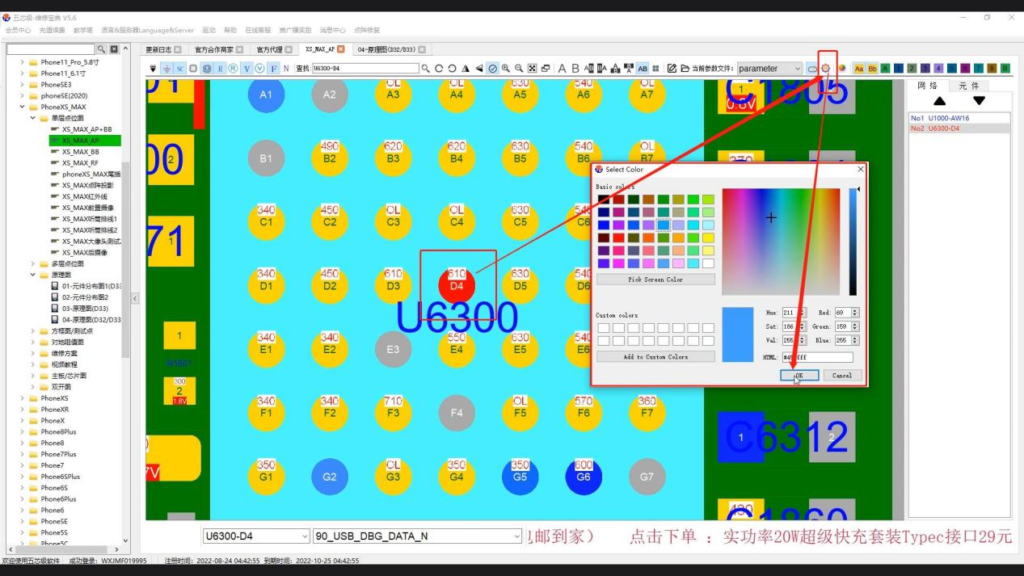Toggle the Aa text color toolbar button
This screenshot has height=576, width=1024.
tap(859, 68)
